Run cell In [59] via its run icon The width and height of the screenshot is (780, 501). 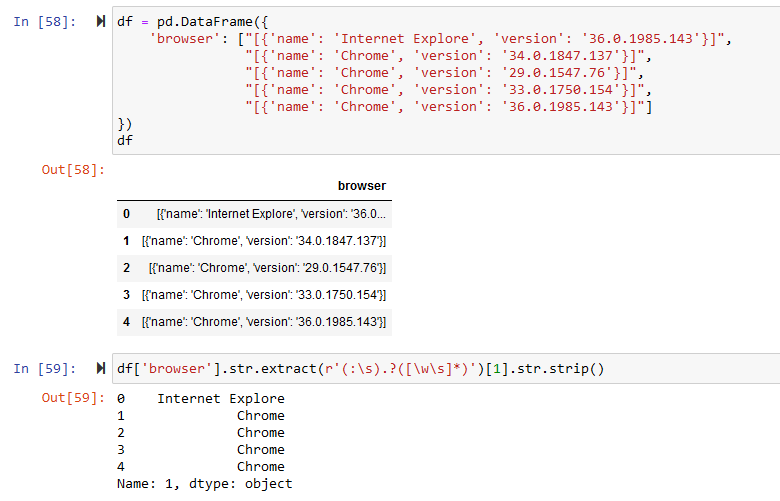101,369
